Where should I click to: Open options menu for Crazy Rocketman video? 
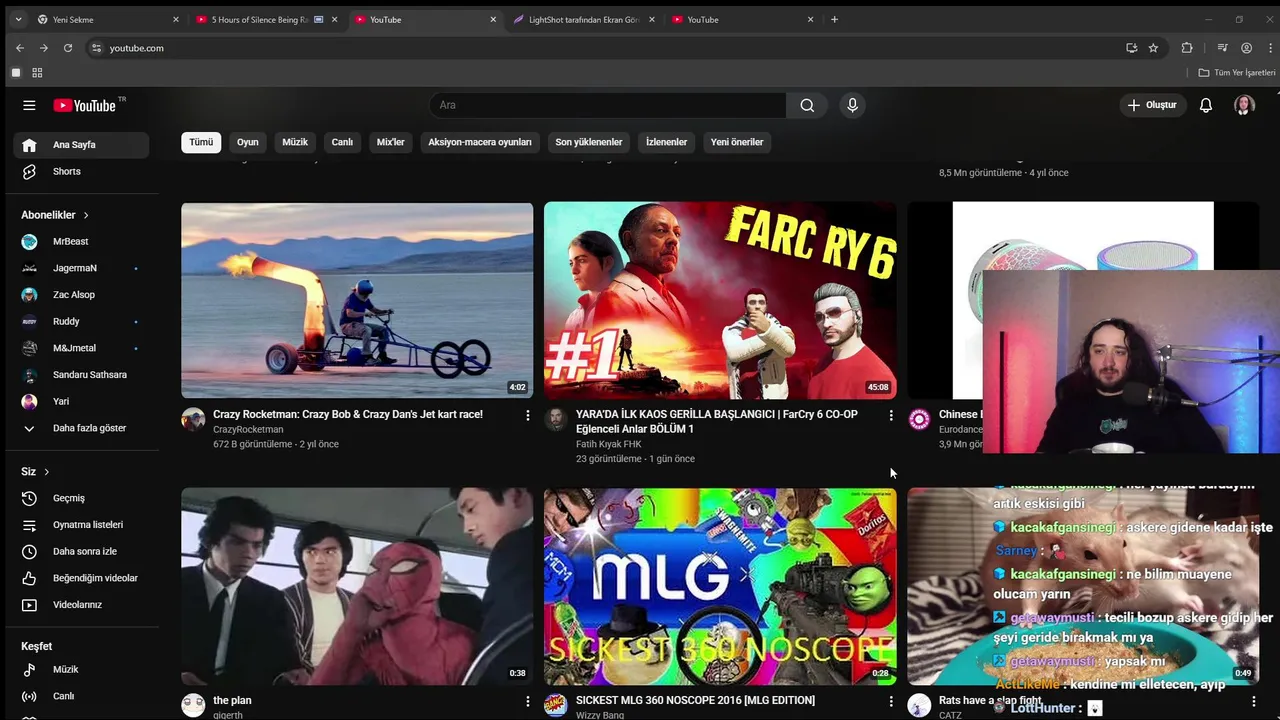click(x=528, y=415)
